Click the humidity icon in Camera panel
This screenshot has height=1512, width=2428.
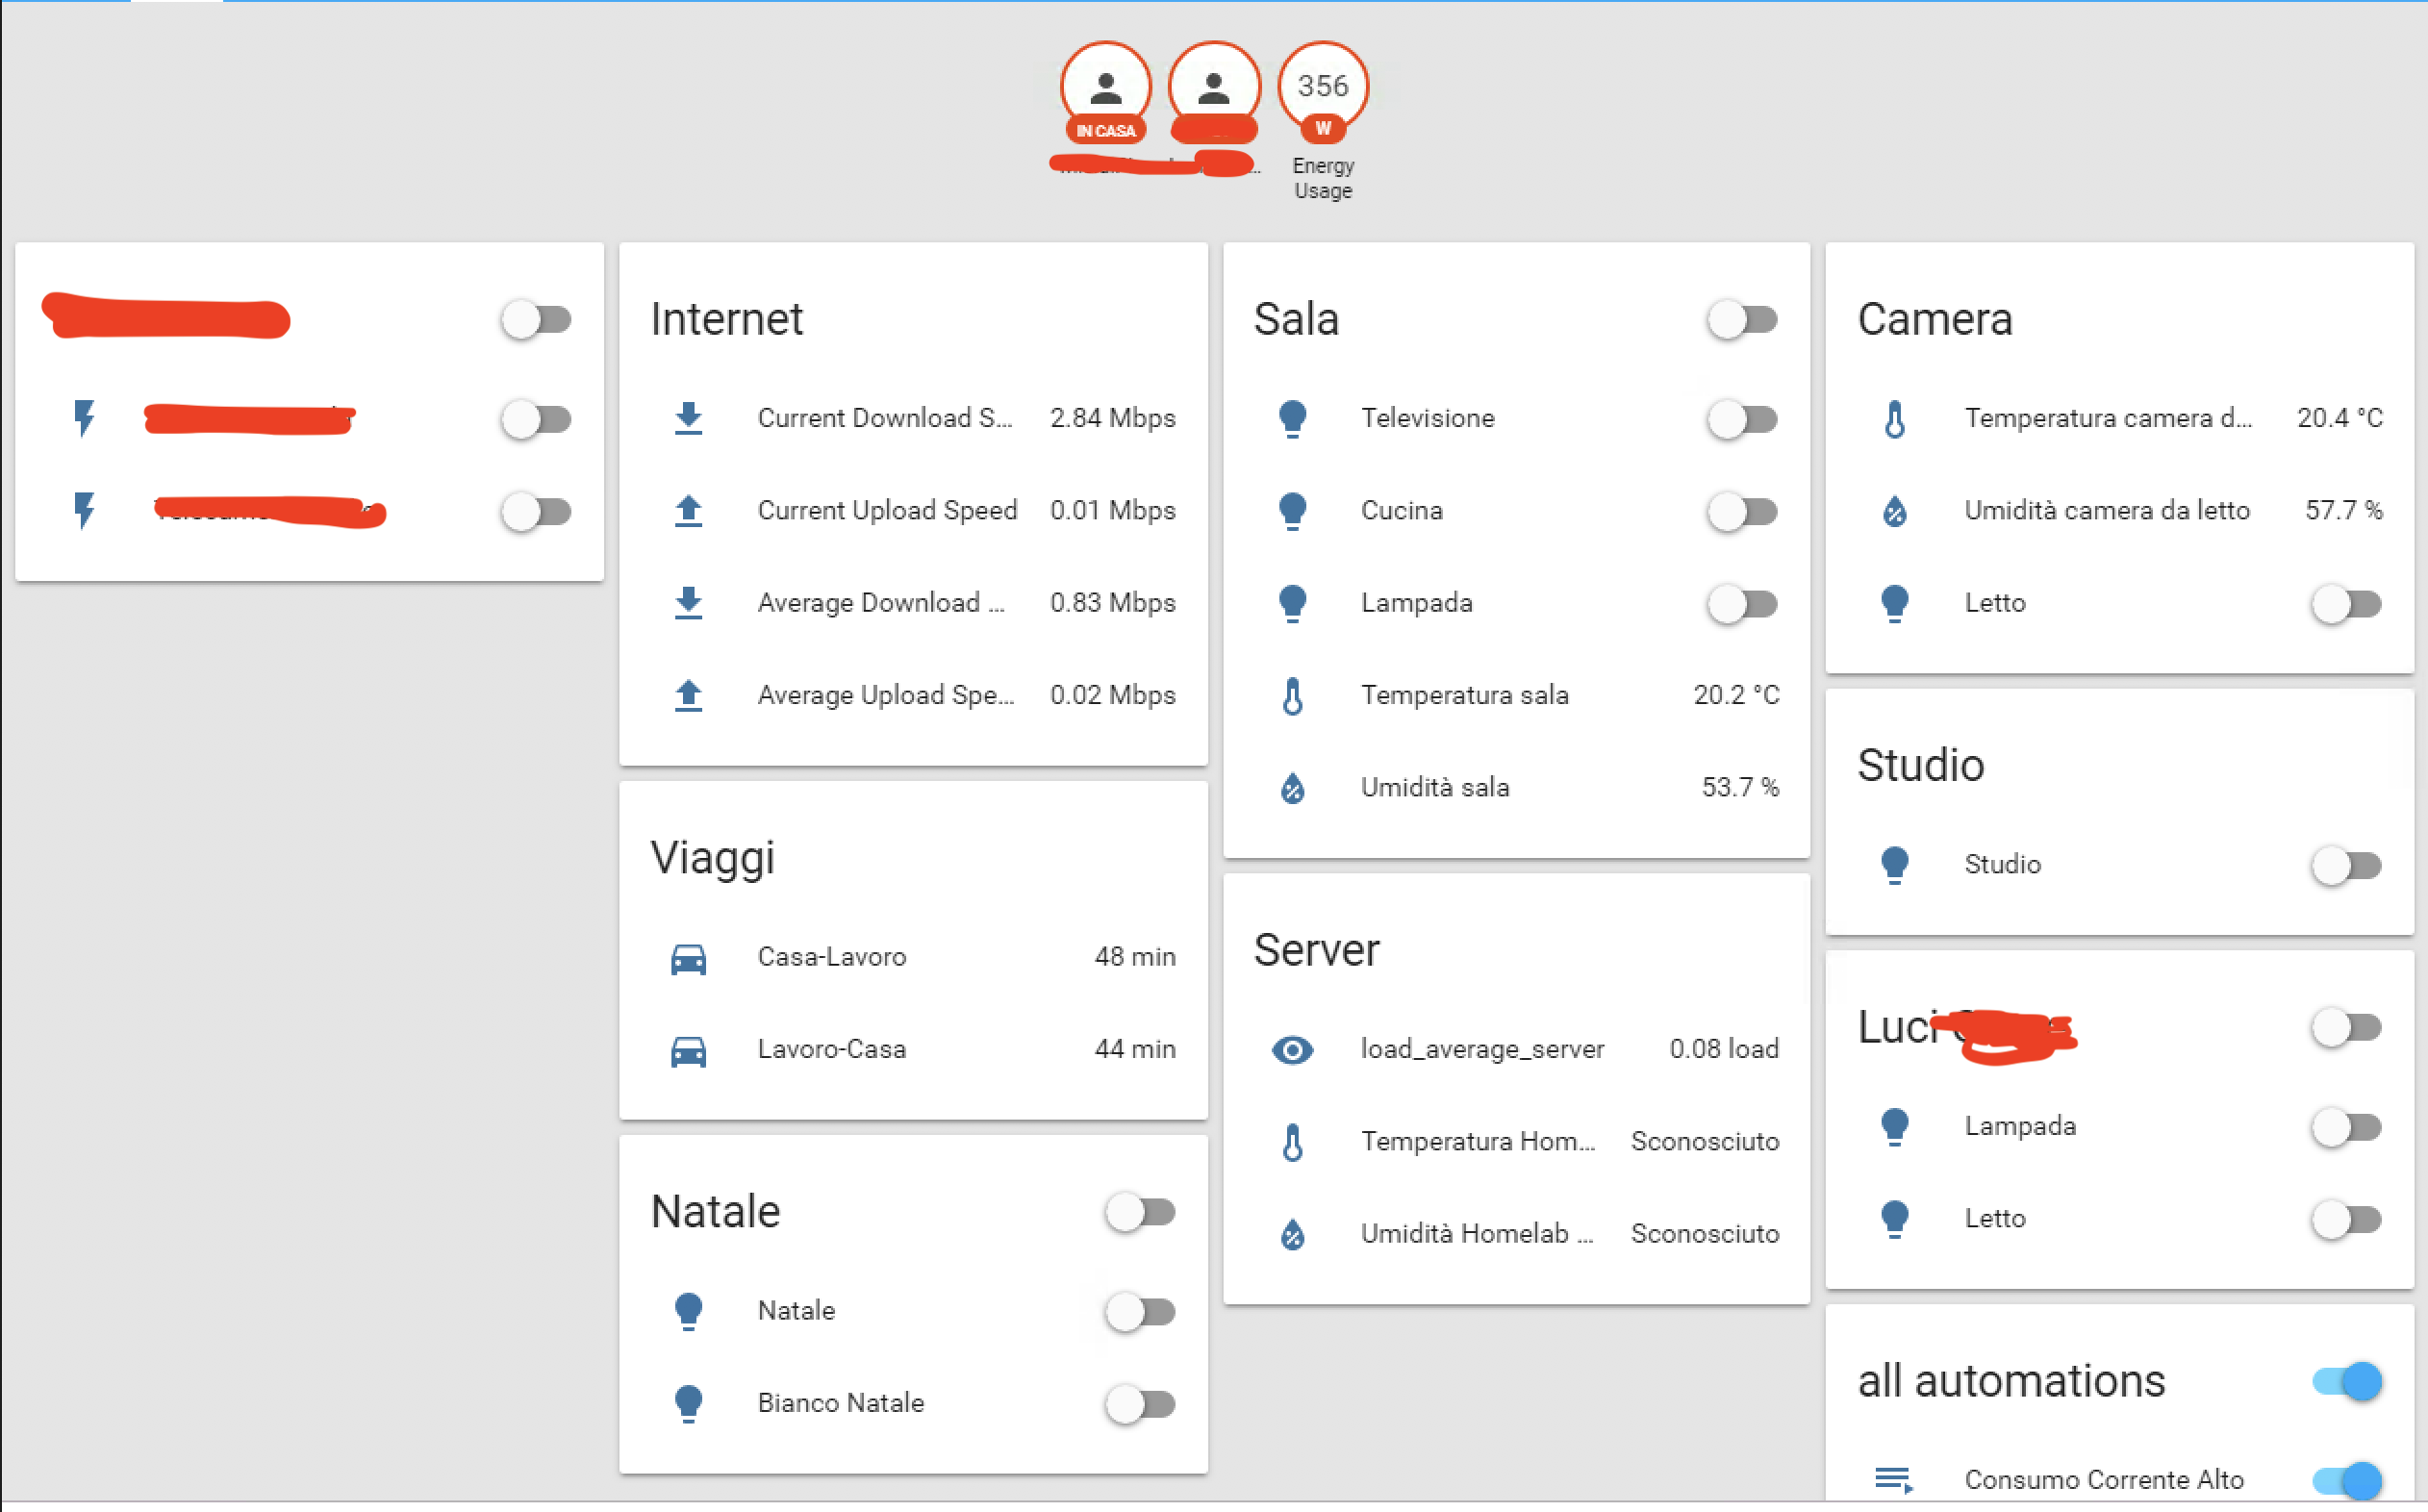pos(1890,509)
